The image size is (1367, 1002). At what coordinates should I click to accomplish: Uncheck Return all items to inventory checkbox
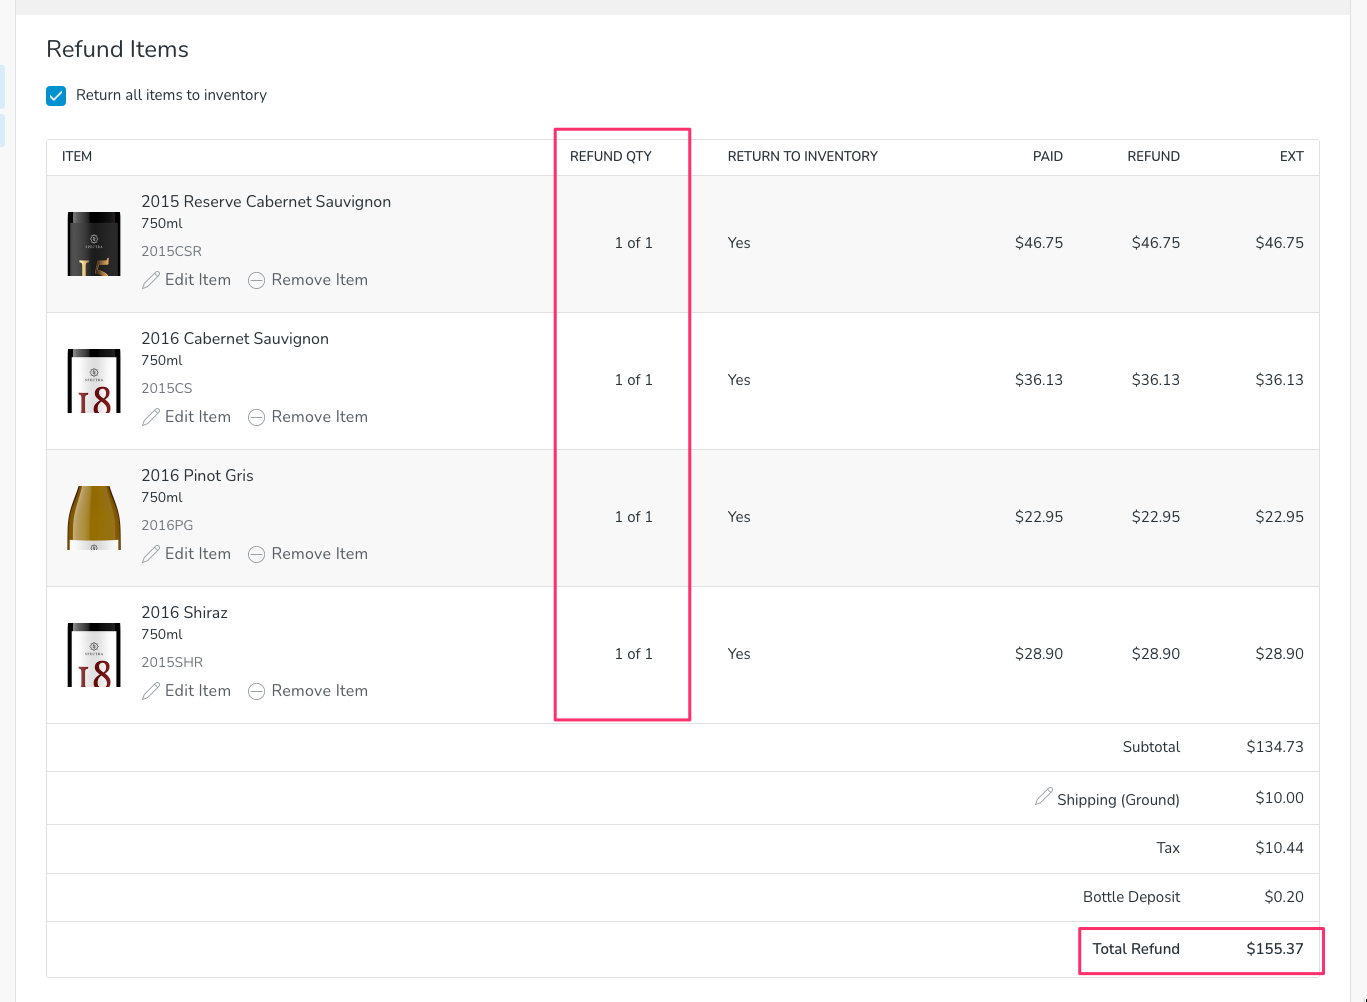pyautogui.click(x=56, y=96)
